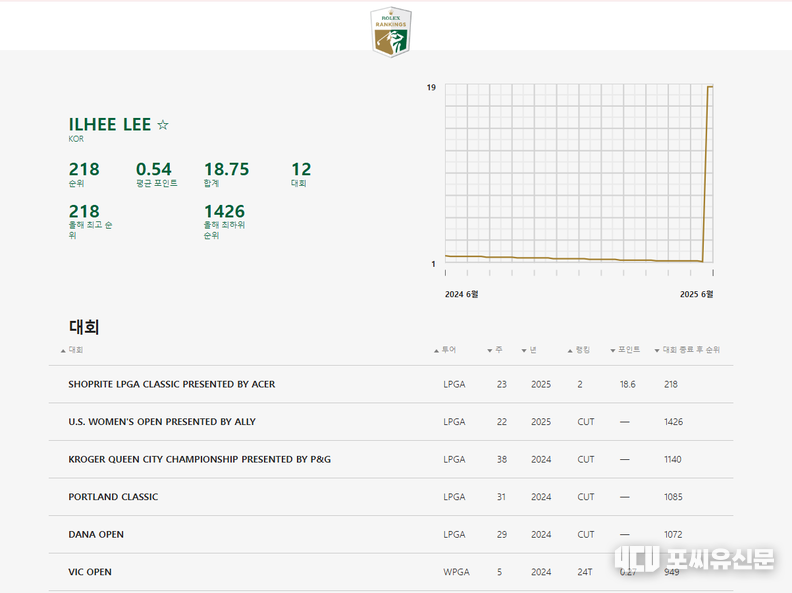Image resolution: width=792 pixels, height=593 pixels.
Task: Click the 1072 rank cell in Dana Open row
Action: pyautogui.click(x=673, y=534)
